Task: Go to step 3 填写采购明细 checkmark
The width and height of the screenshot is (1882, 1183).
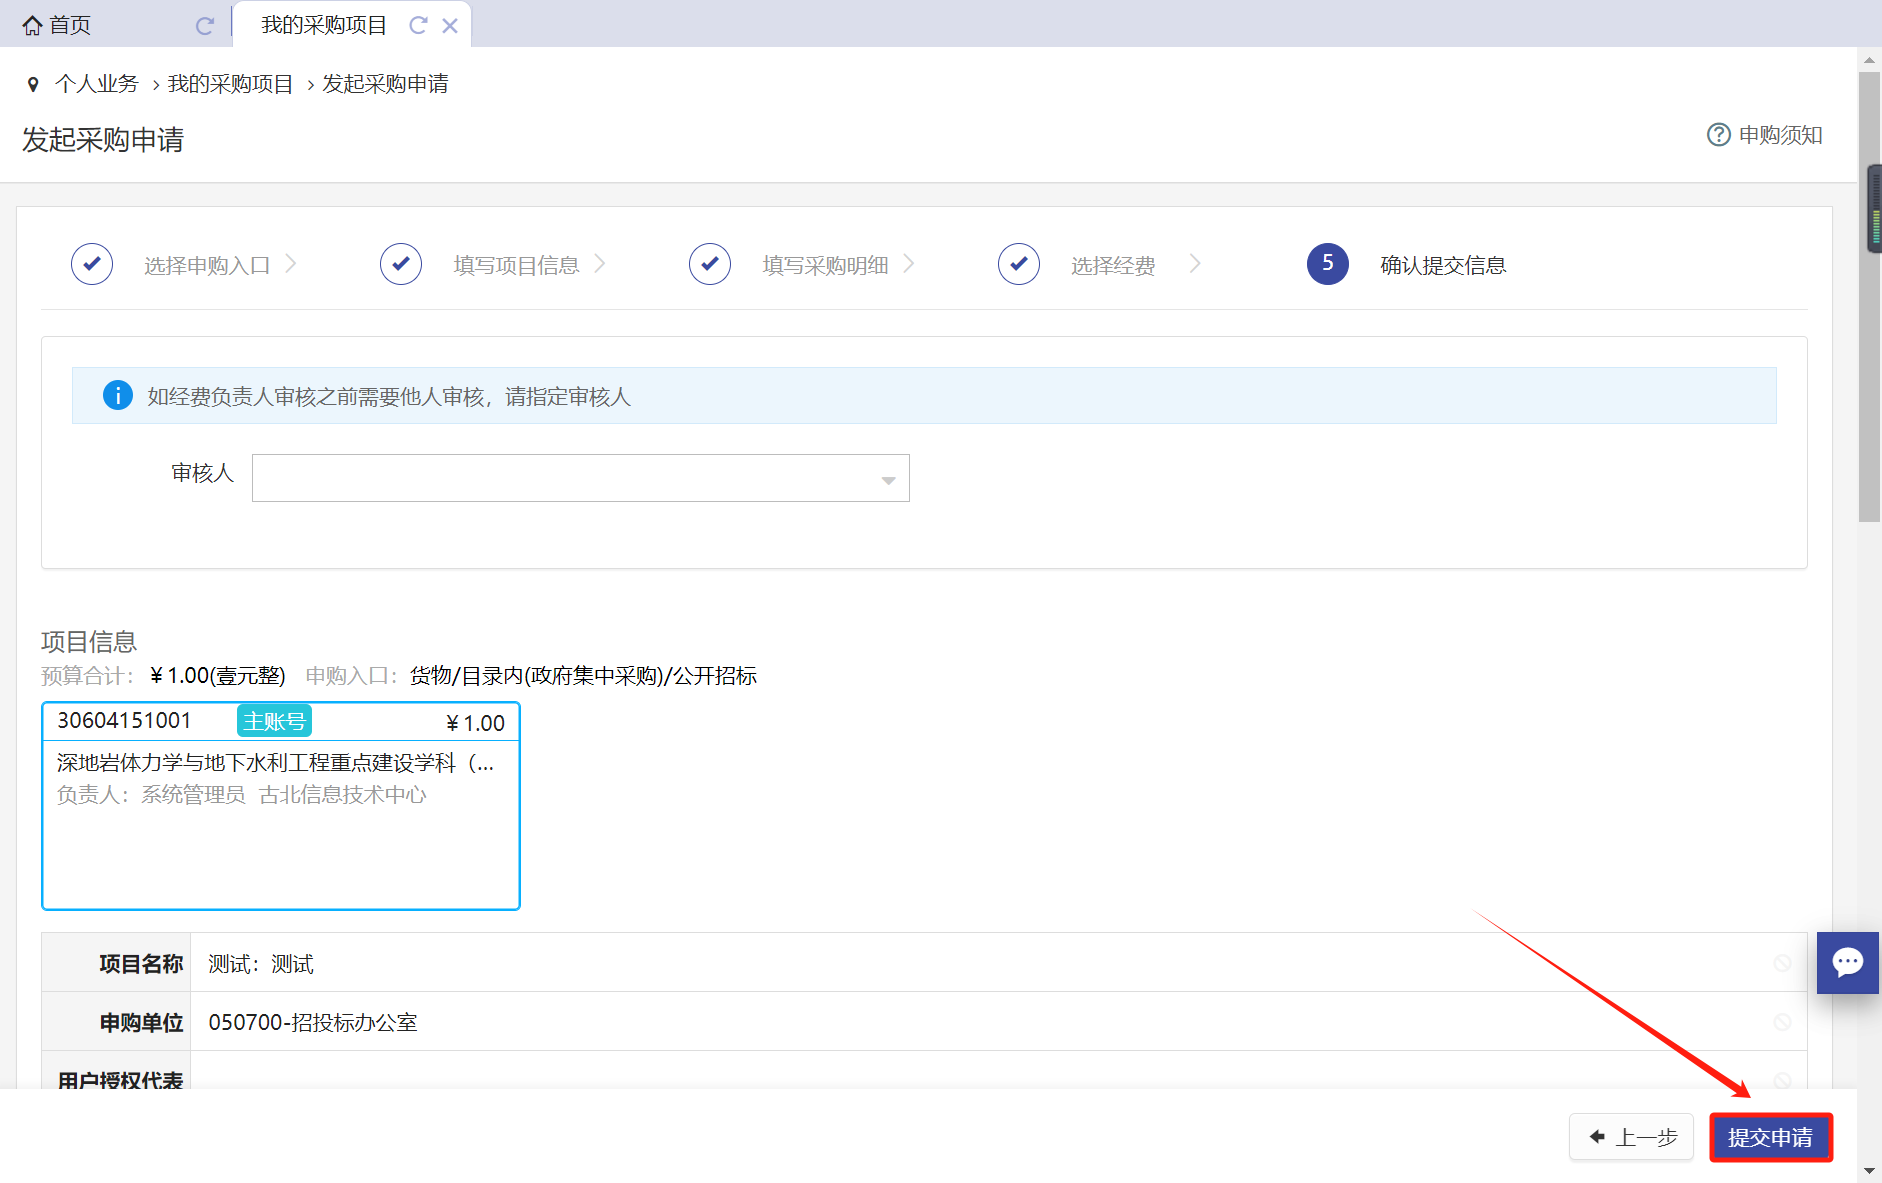Action: (x=710, y=264)
